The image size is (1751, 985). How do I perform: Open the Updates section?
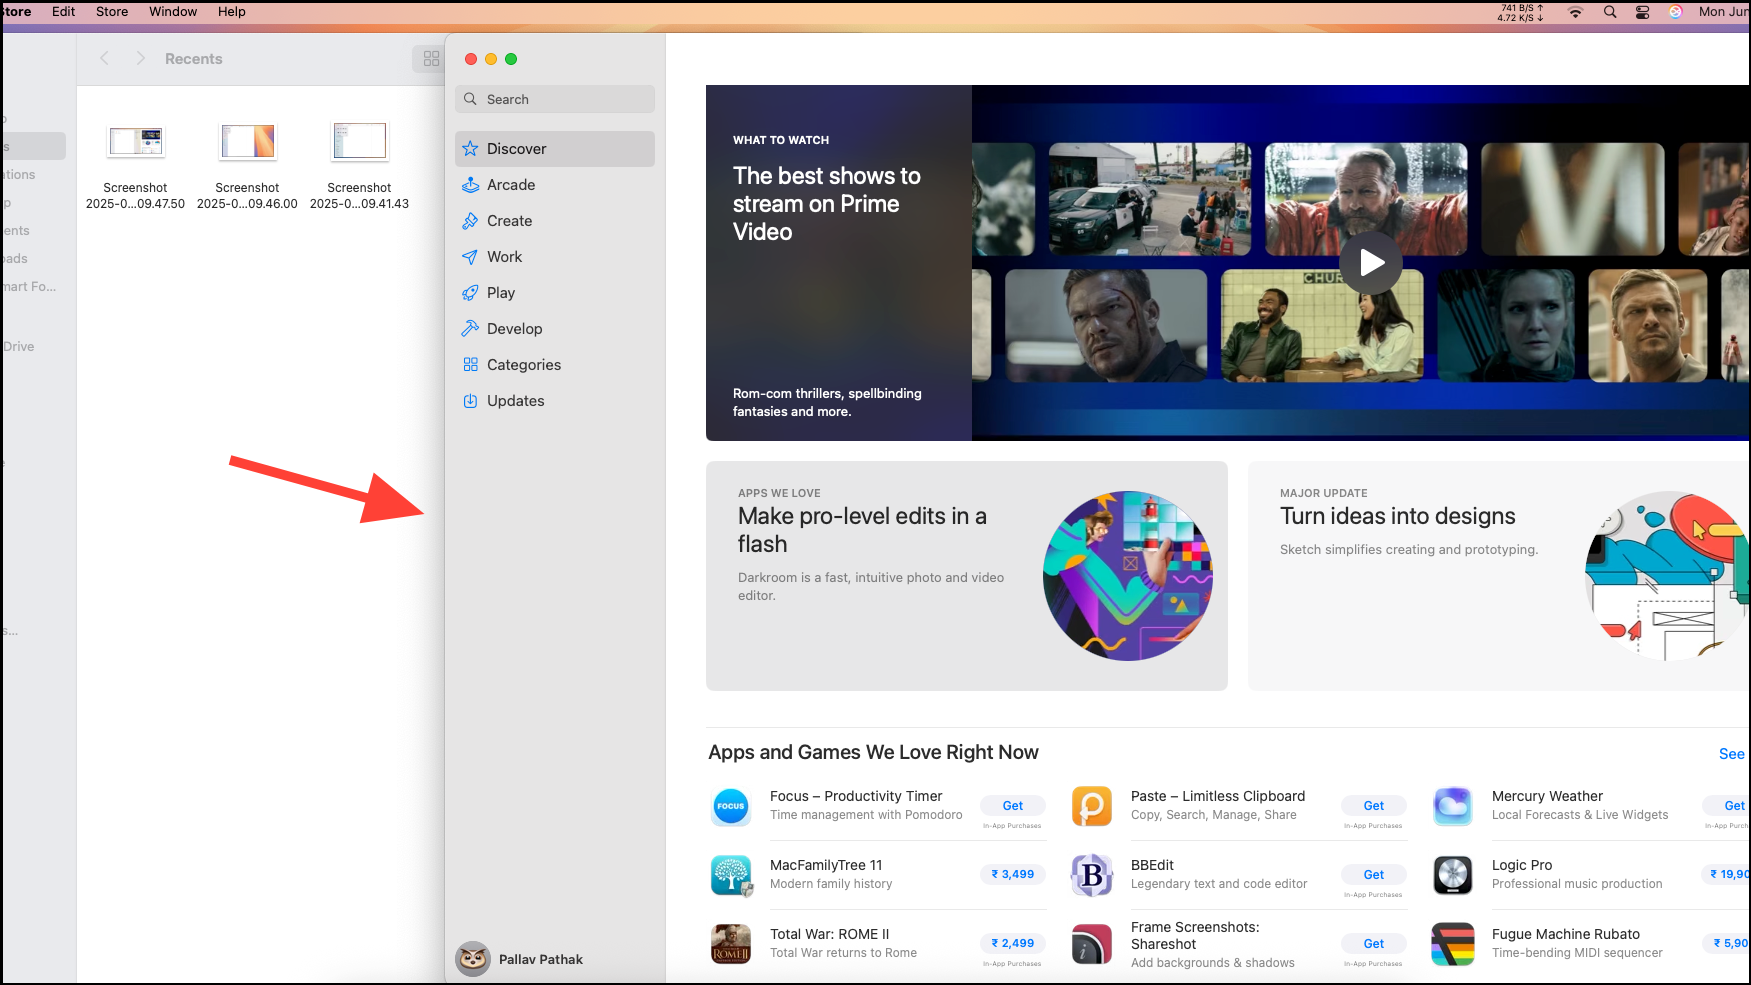tap(555, 401)
